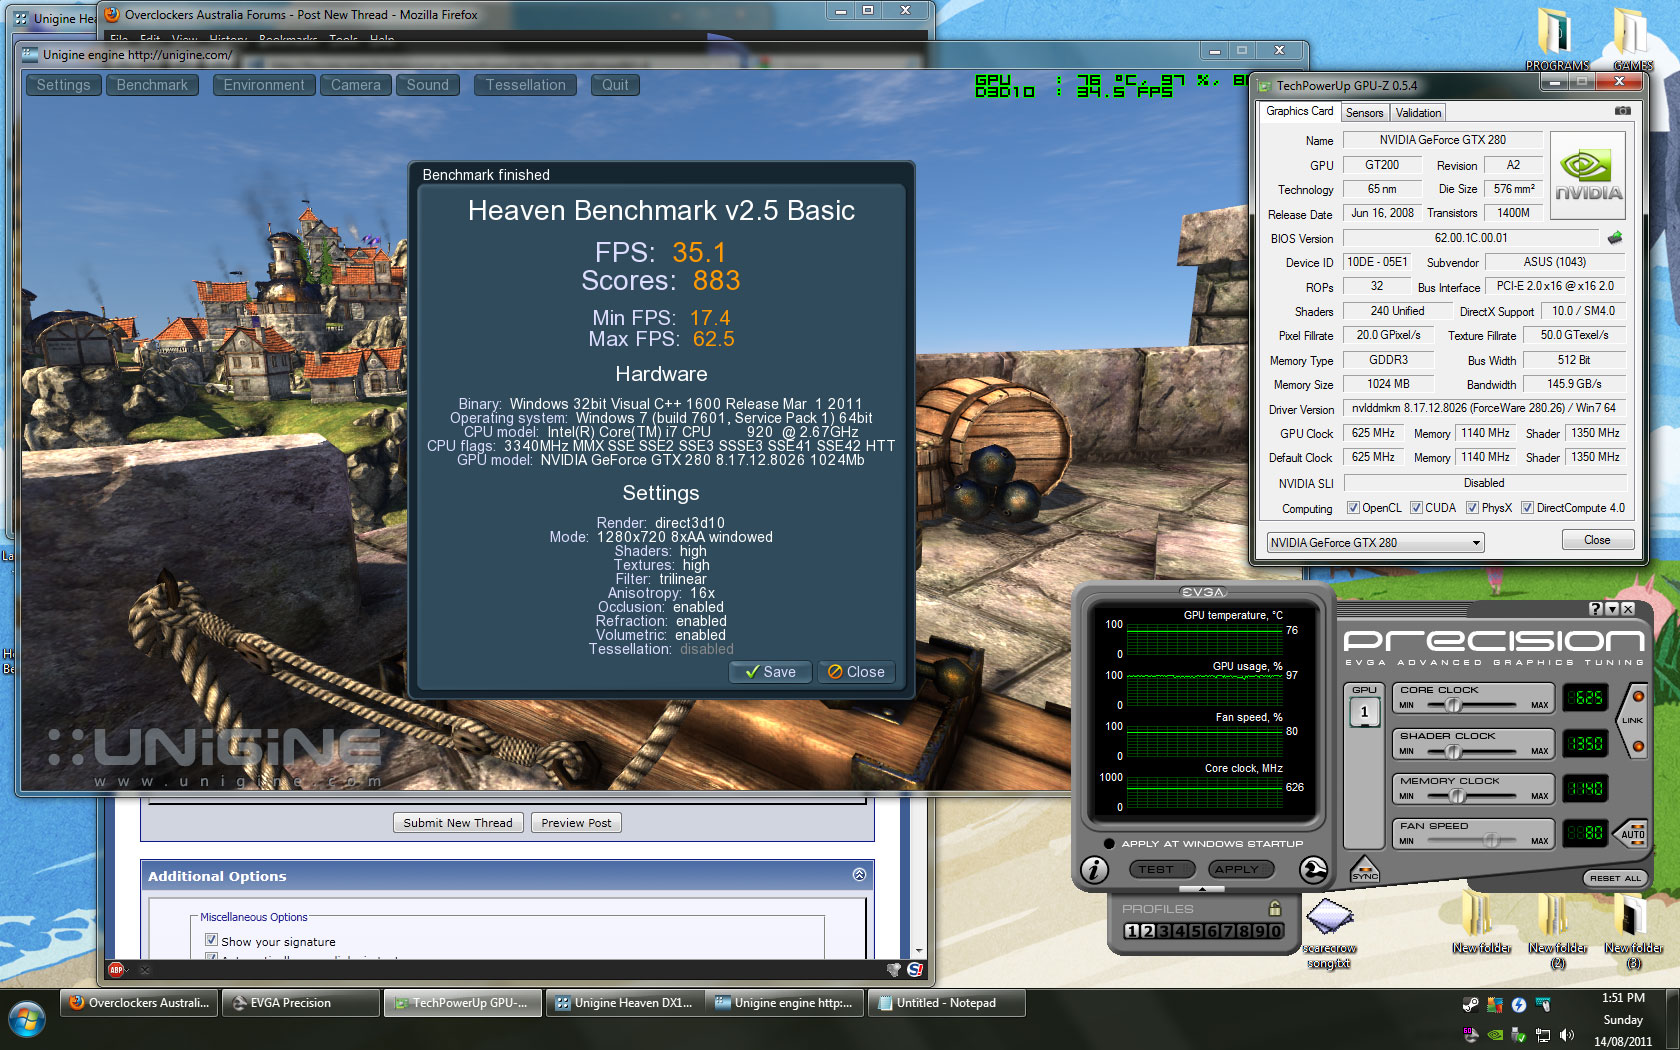Click the GPU-Z screenshot camera icon
This screenshot has height=1050, width=1680.
pyautogui.click(x=1622, y=111)
